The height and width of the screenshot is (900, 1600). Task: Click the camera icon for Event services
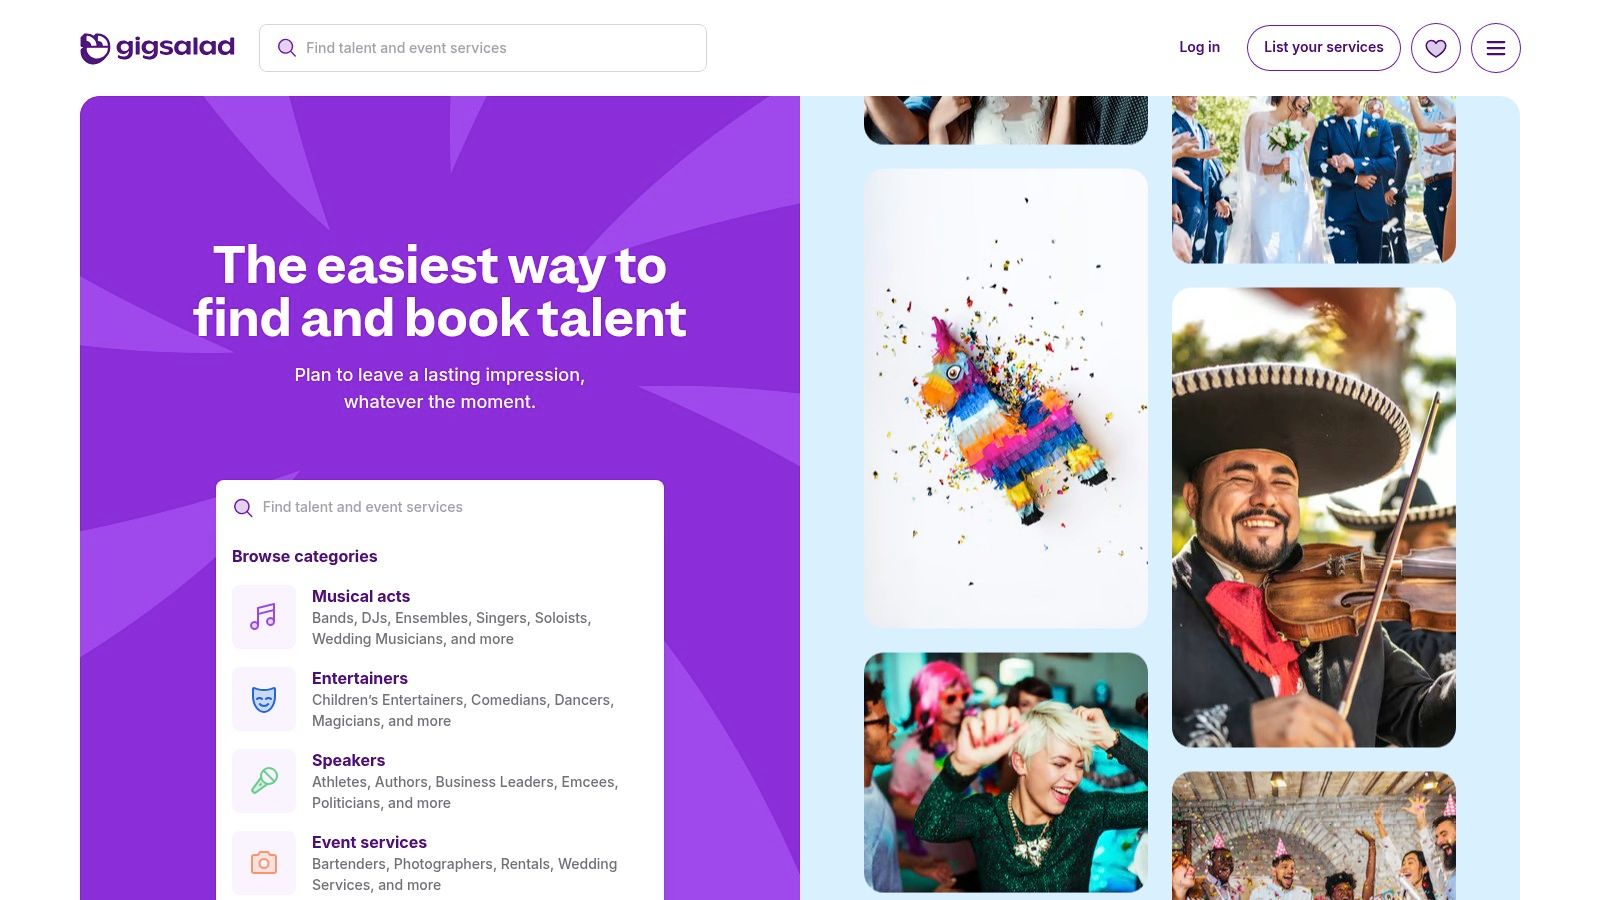pyautogui.click(x=264, y=862)
